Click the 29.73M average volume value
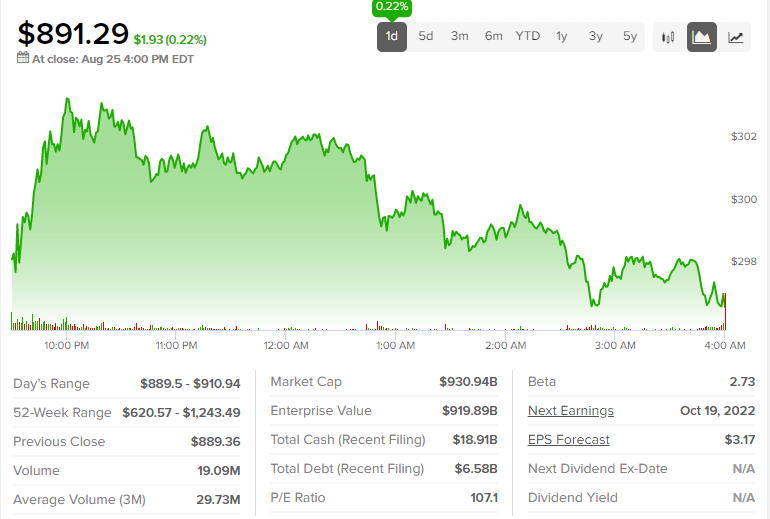The image size is (770, 519). (x=218, y=499)
